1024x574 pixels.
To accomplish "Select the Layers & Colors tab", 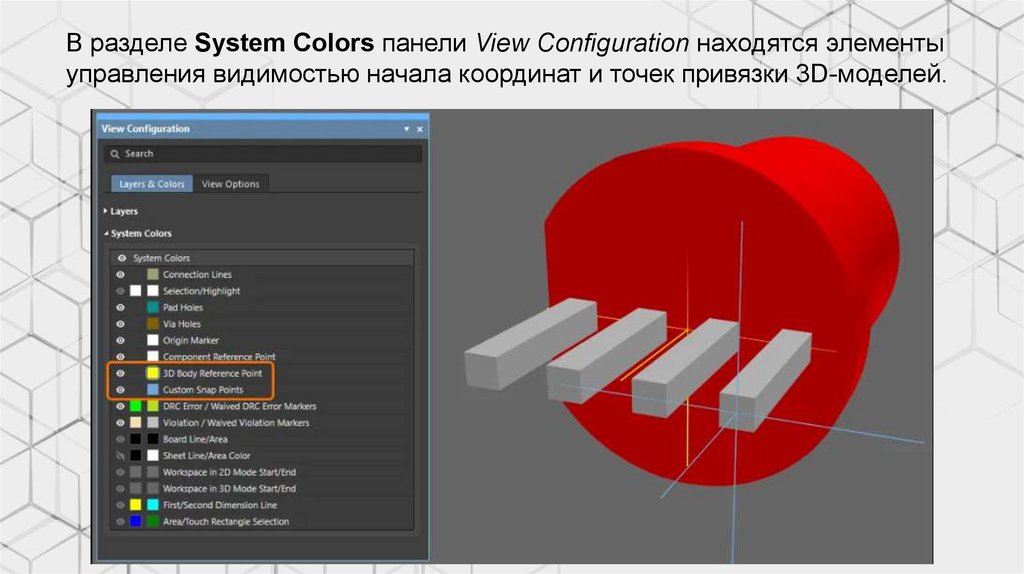I will (x=152, y=184).
